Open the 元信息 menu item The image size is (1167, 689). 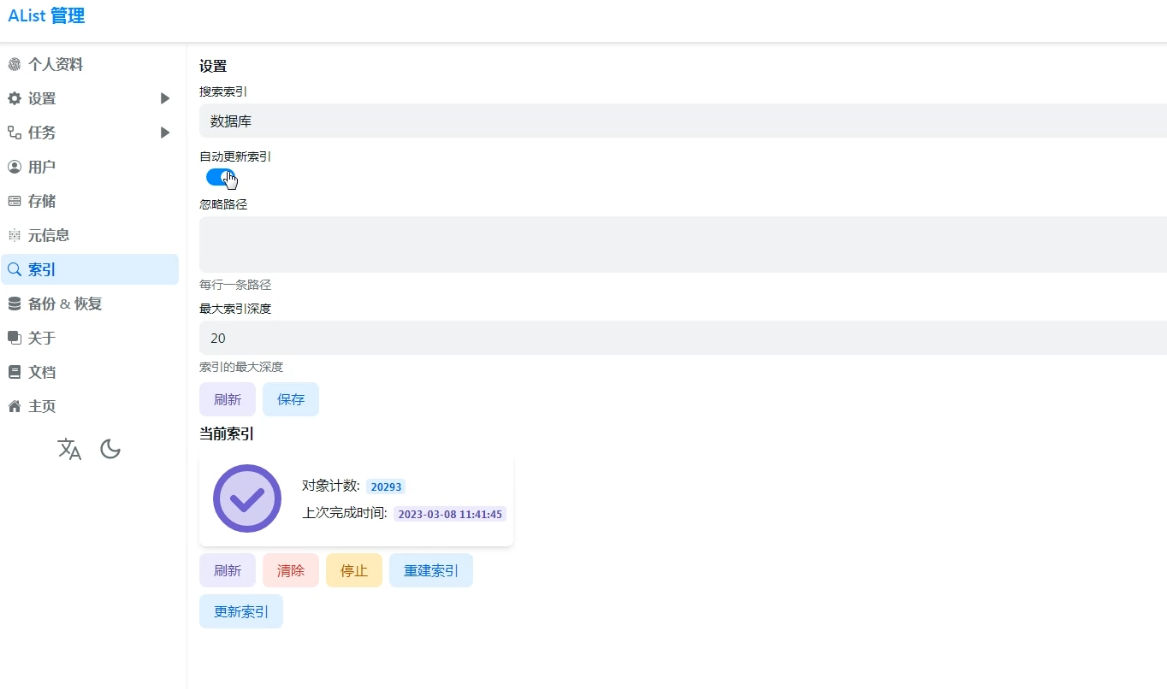point(48,235)
